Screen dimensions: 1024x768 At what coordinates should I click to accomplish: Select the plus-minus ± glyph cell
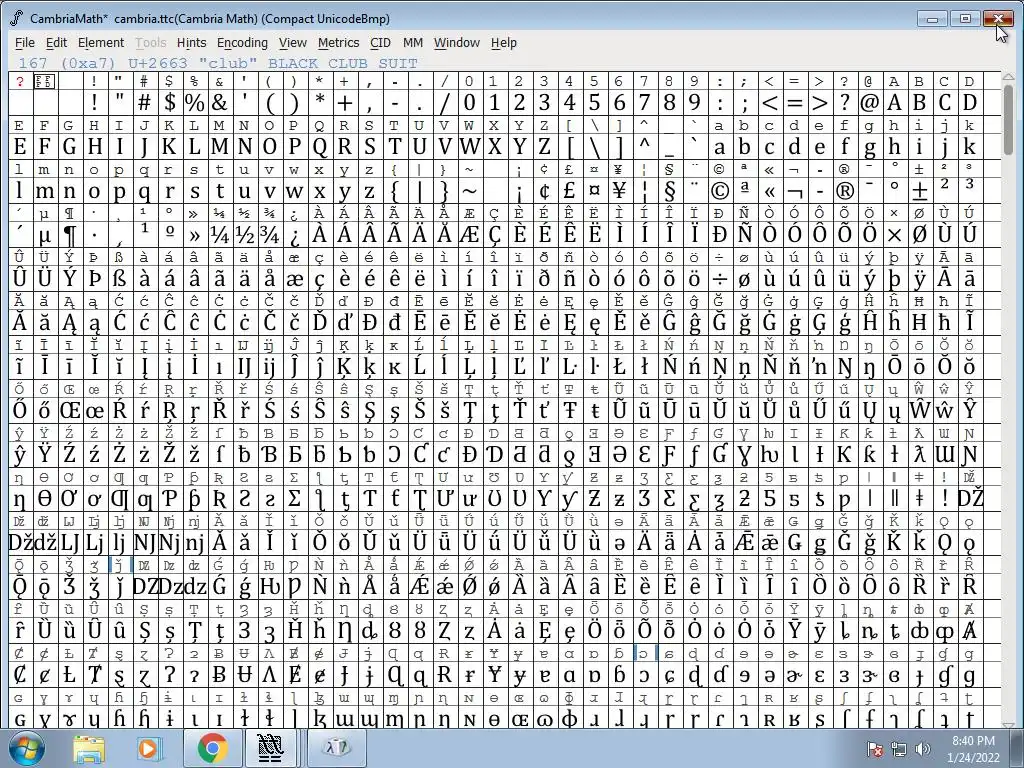point(920,191)
